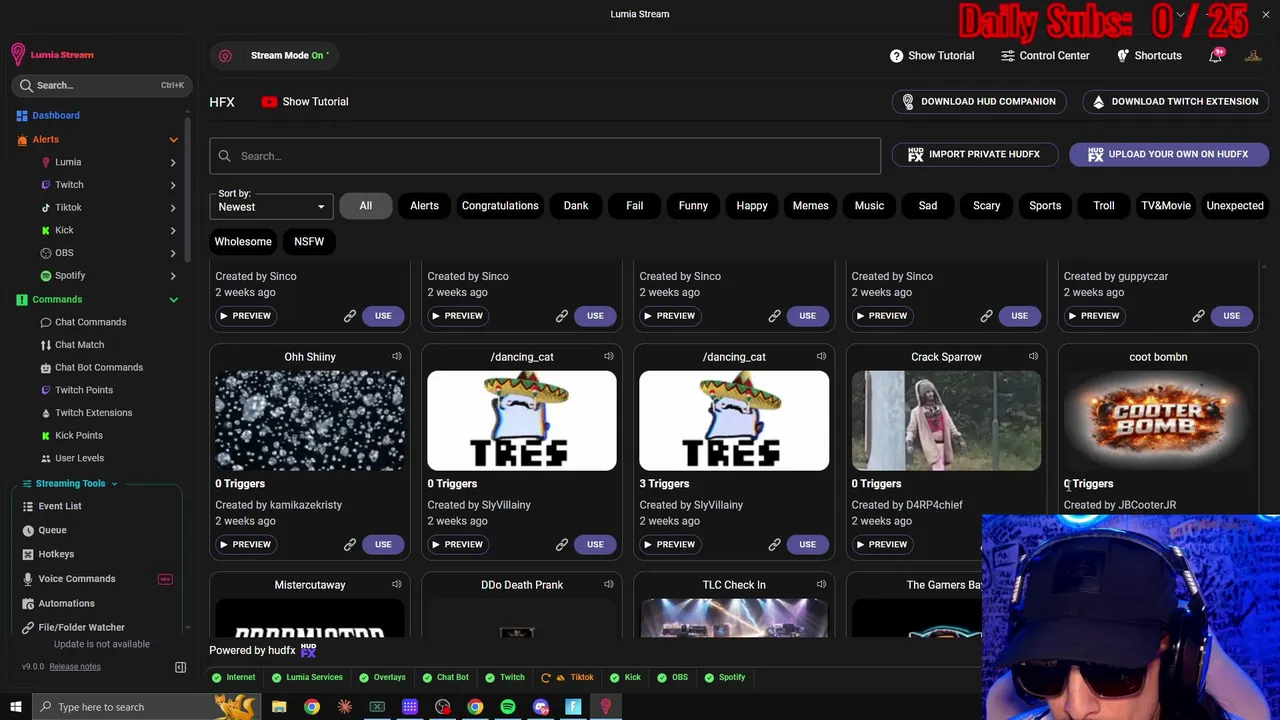
Task: Open Control Center from top bar
Action: tap(1045, 56)
